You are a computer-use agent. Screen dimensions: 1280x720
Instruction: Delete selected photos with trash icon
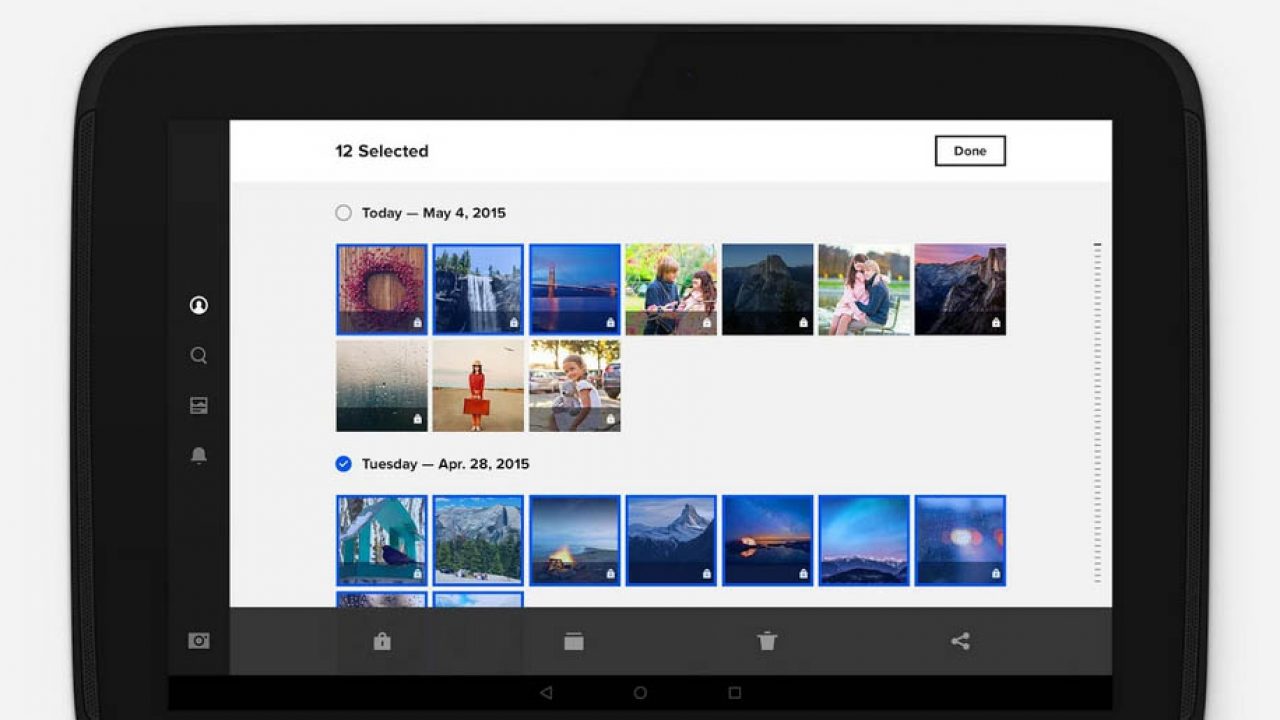pos(767,642)
